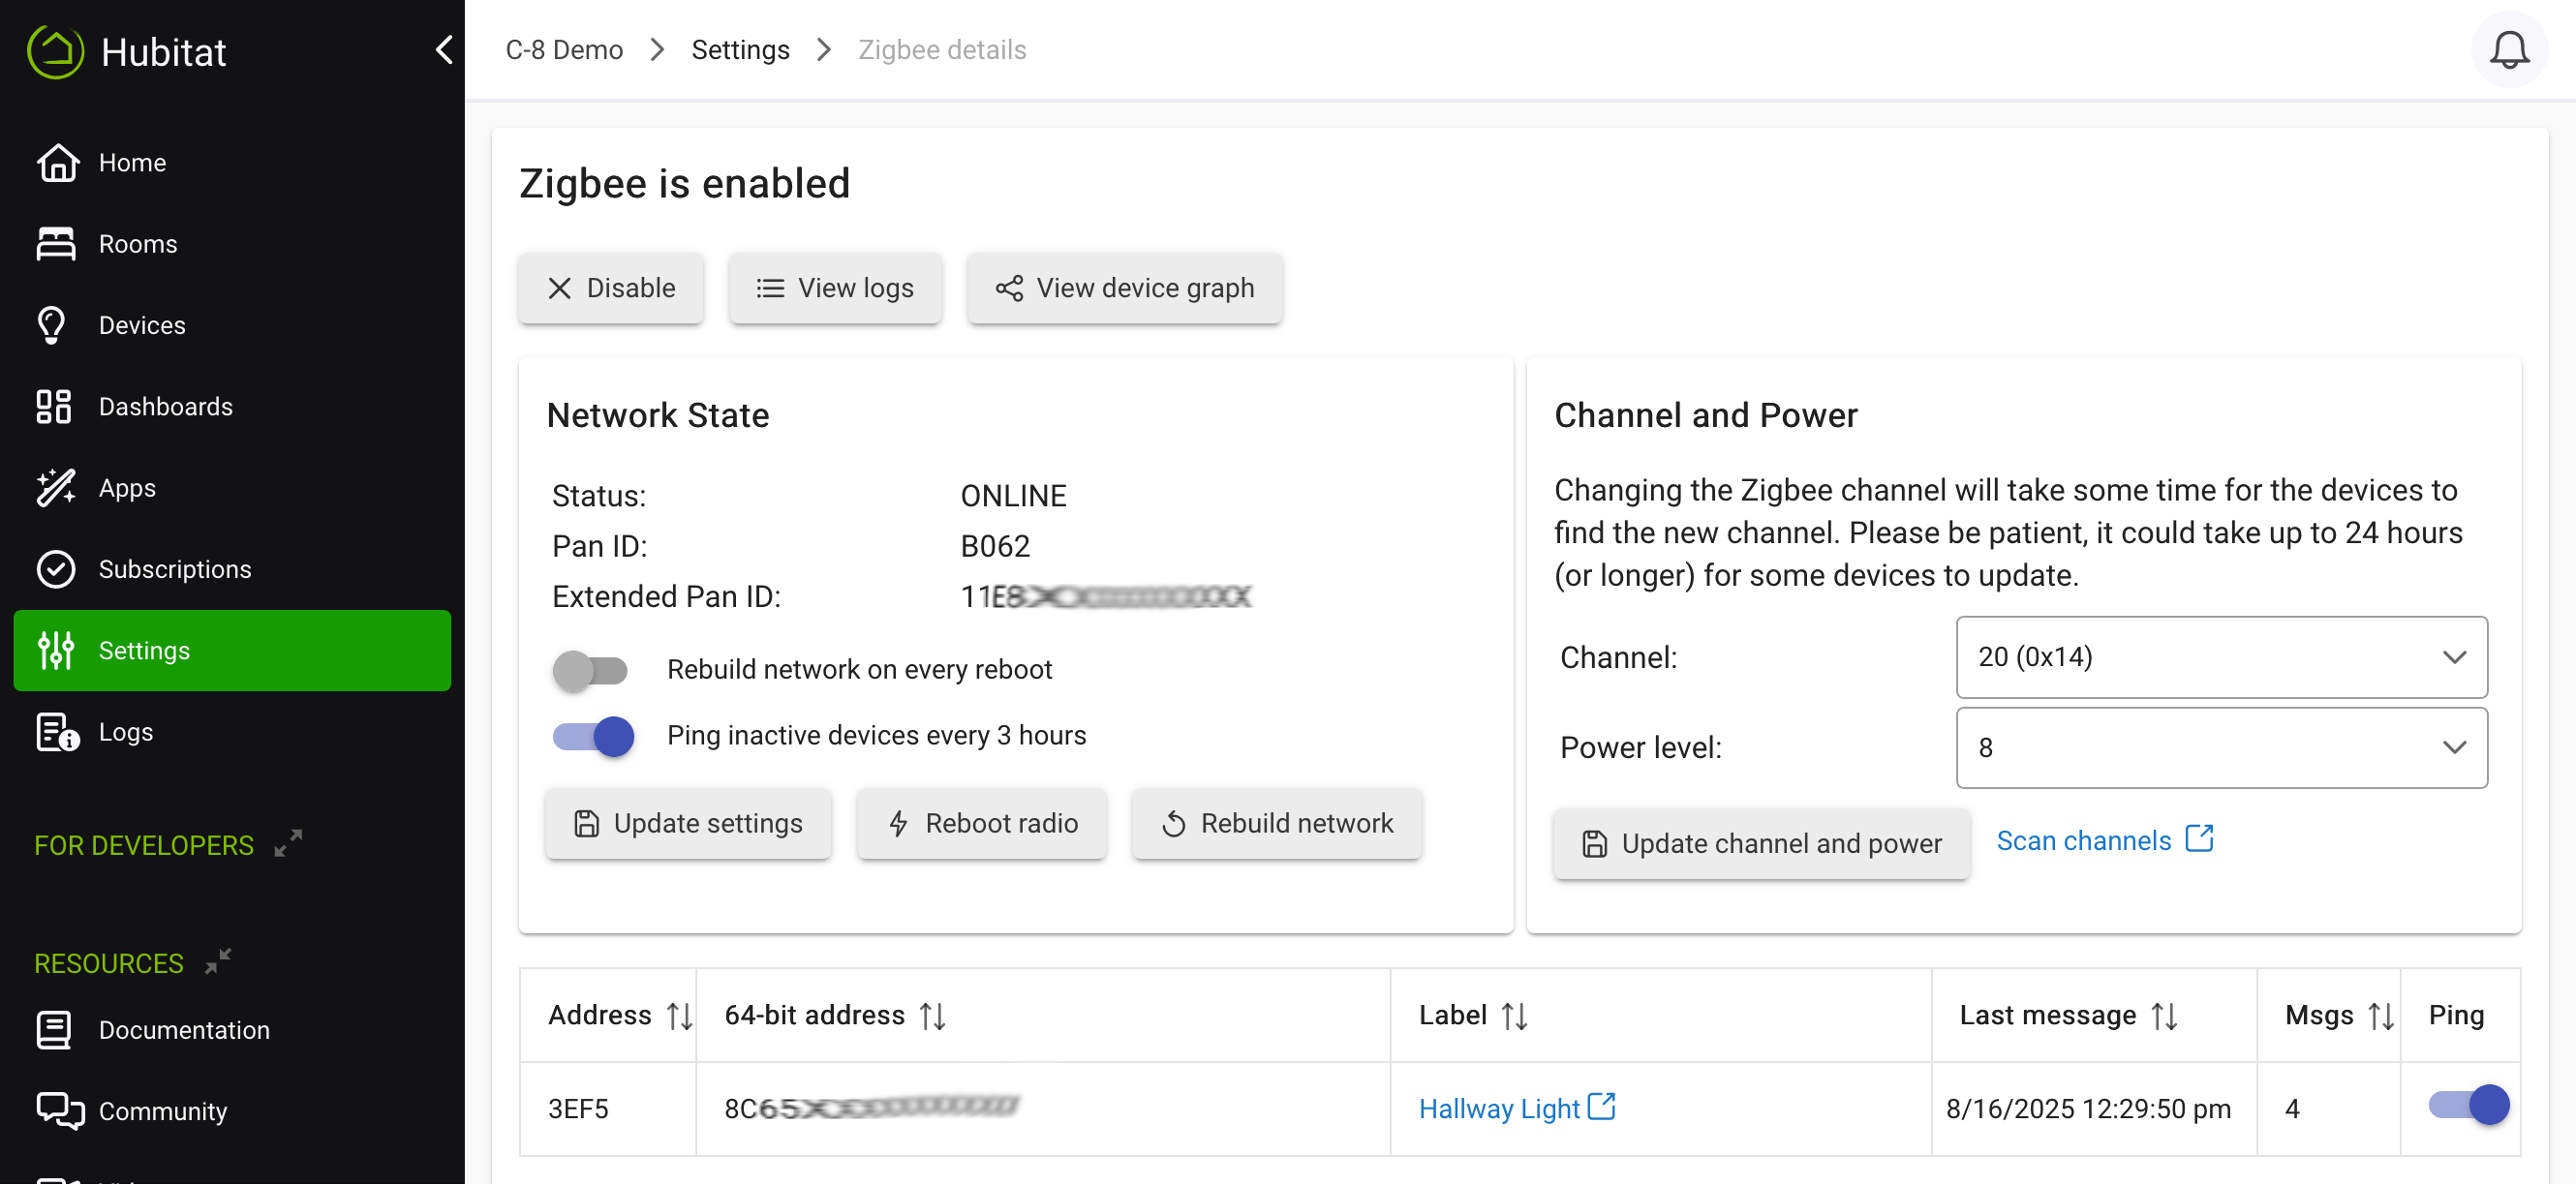Click the Home house icon
The width and height of the screenshot is (2576, 1185).
57,162
